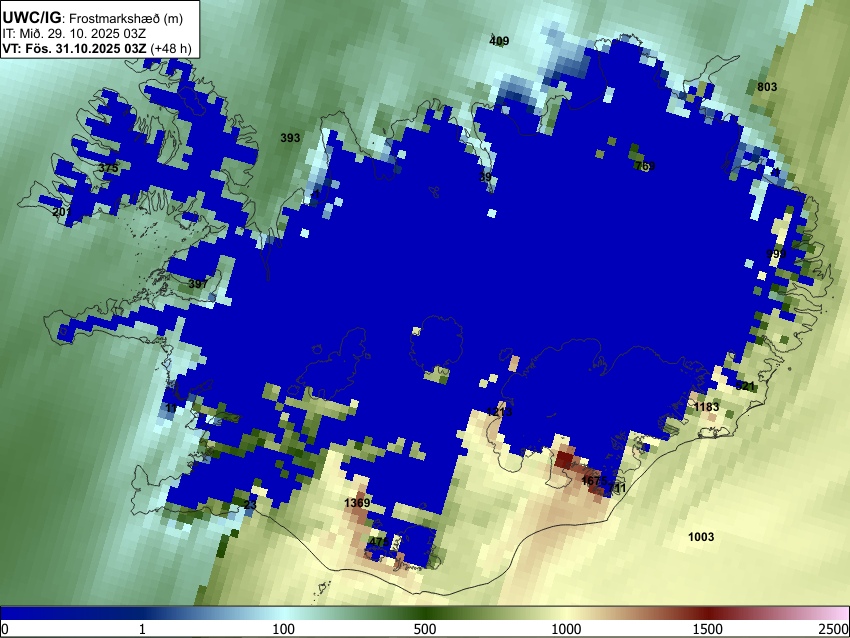The height and width of the screenshot is (638, 850).
Task: Click the 1369 value on the map
Action: pyautogui.click(x=357, y=502)
